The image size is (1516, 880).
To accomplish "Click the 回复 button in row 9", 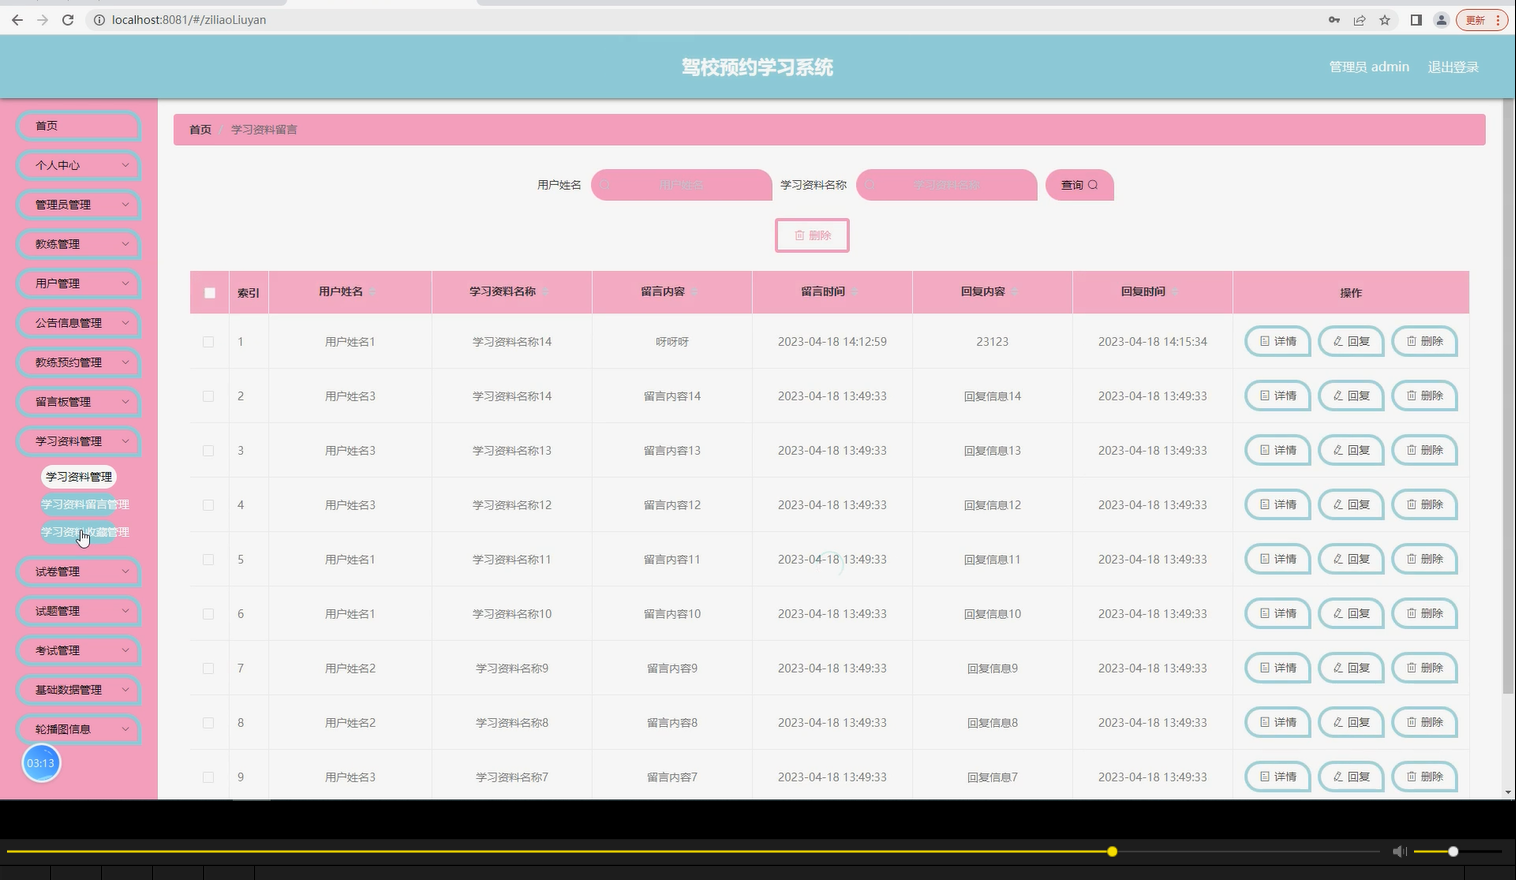I will [x=1350, y=776].
